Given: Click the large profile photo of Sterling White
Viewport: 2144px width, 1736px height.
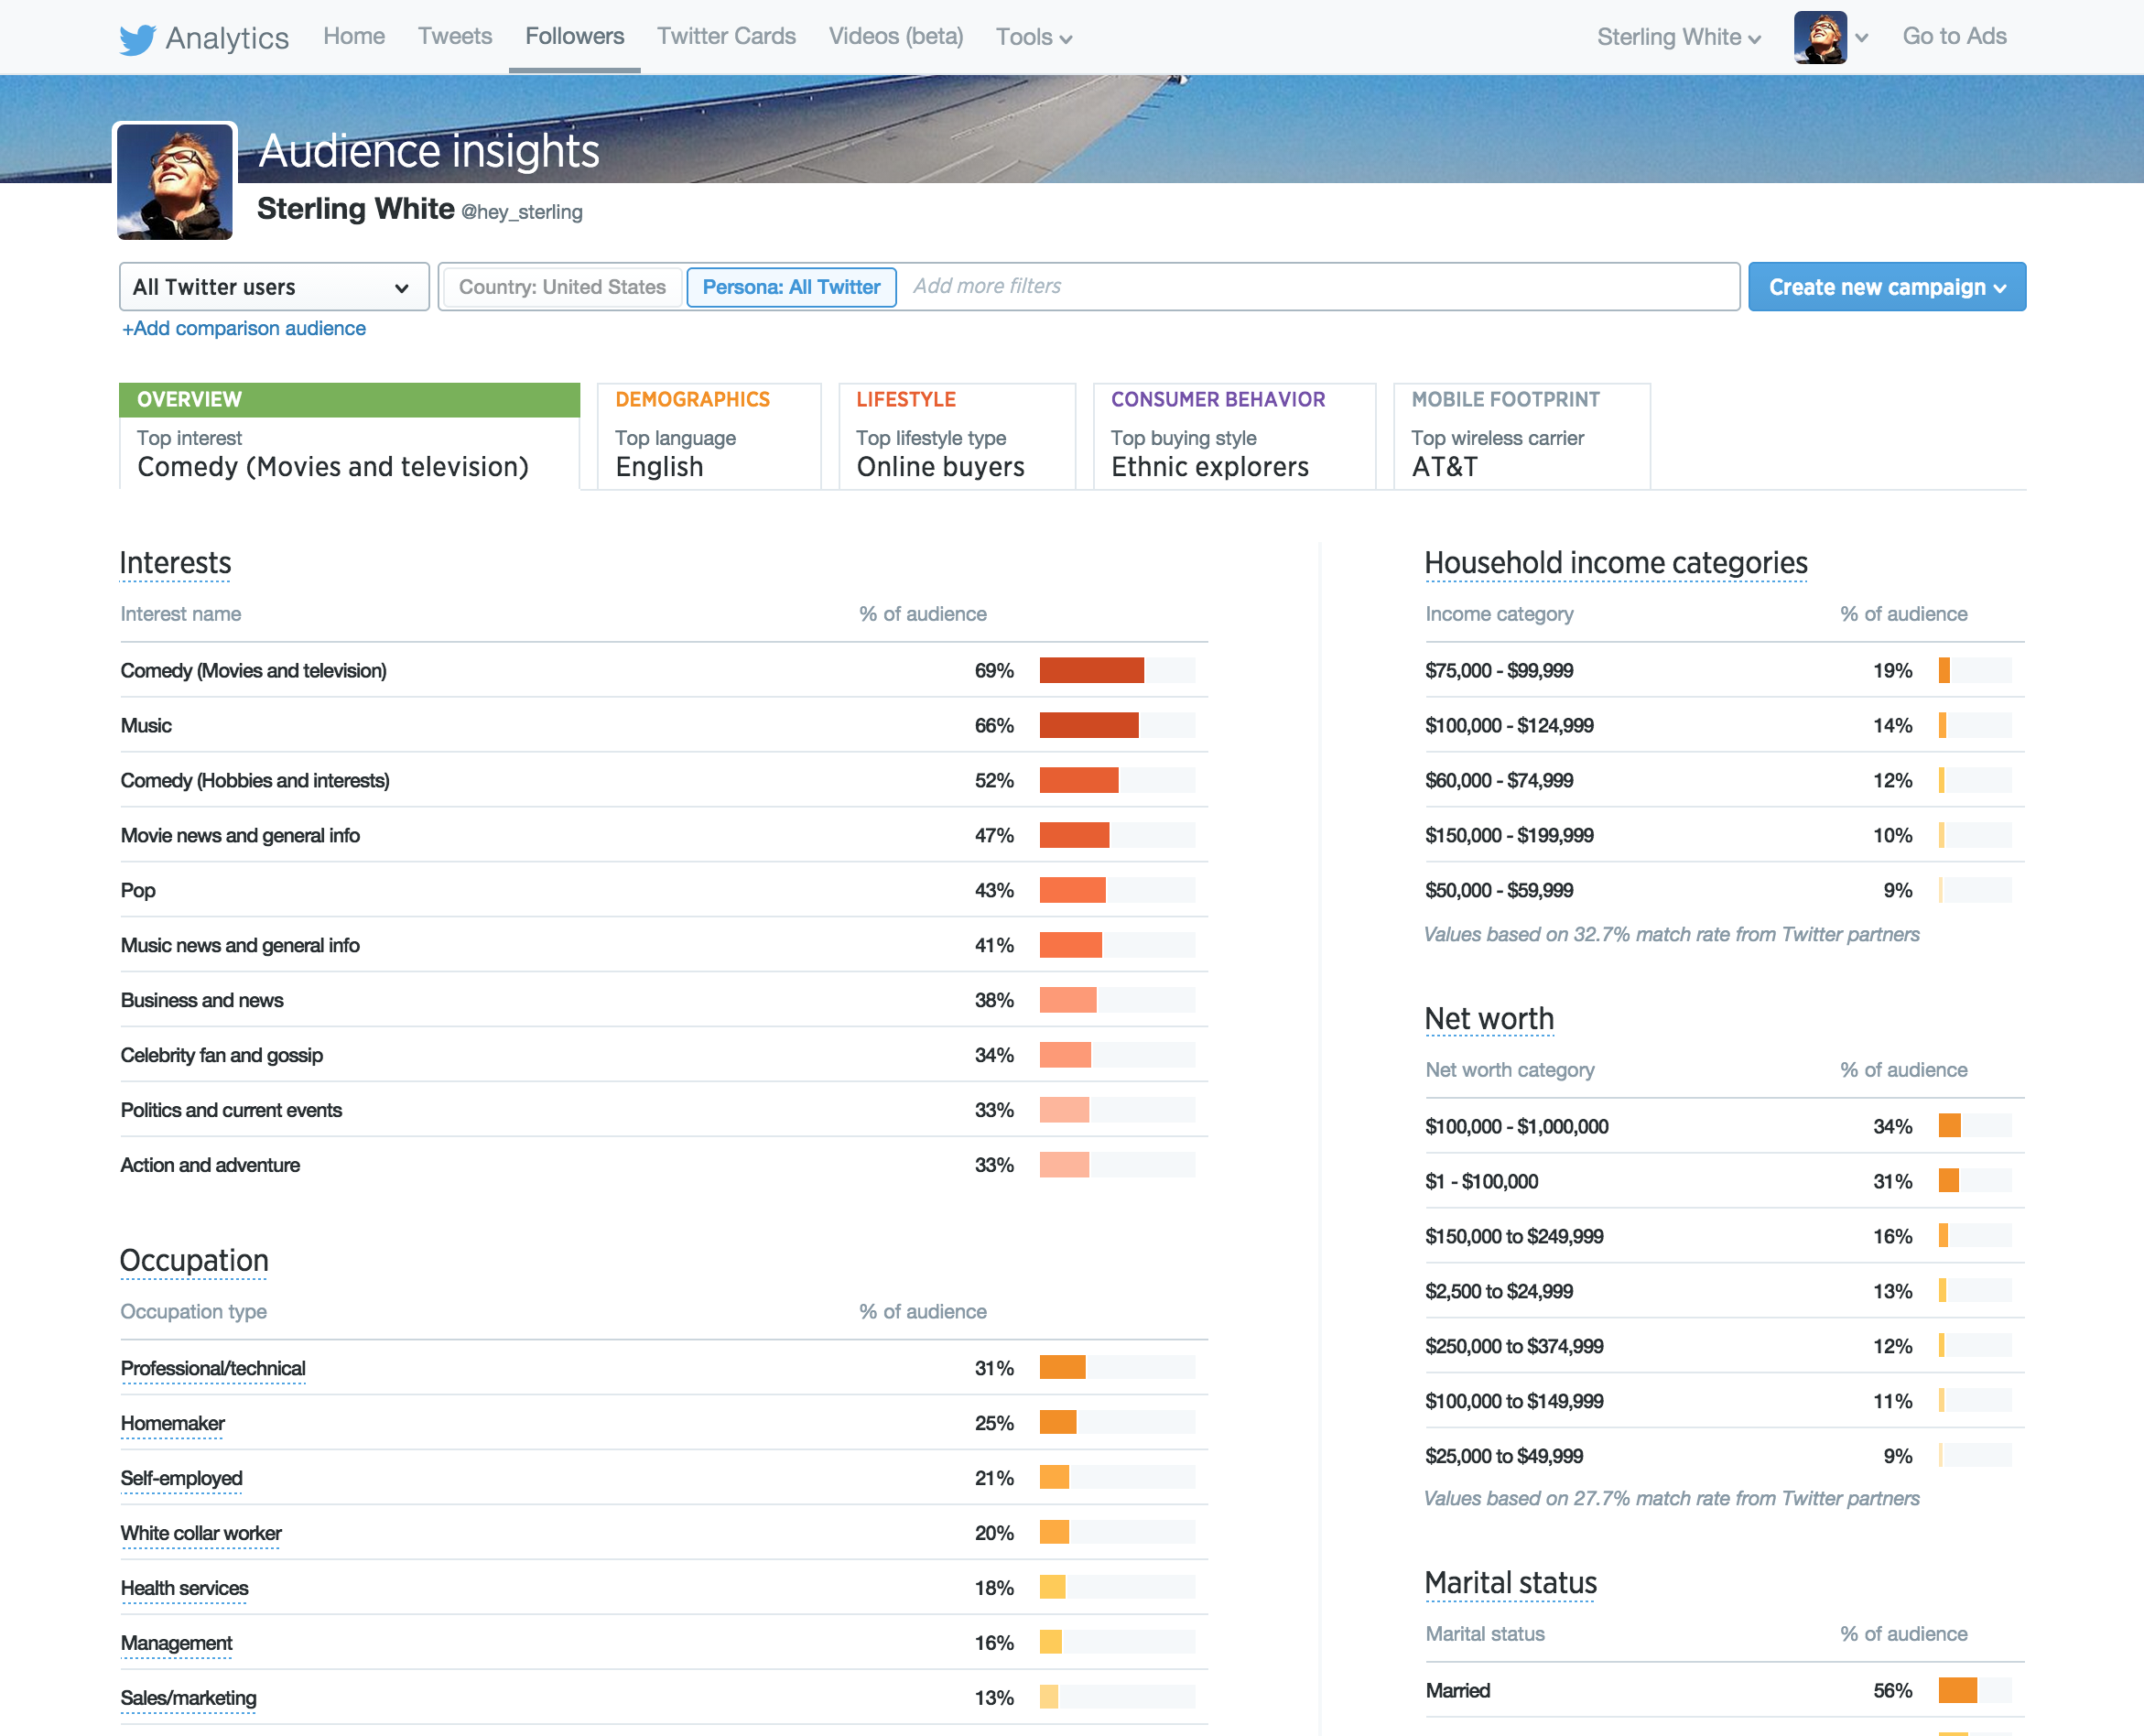Looking at the screenshot, I should point(176,182).
